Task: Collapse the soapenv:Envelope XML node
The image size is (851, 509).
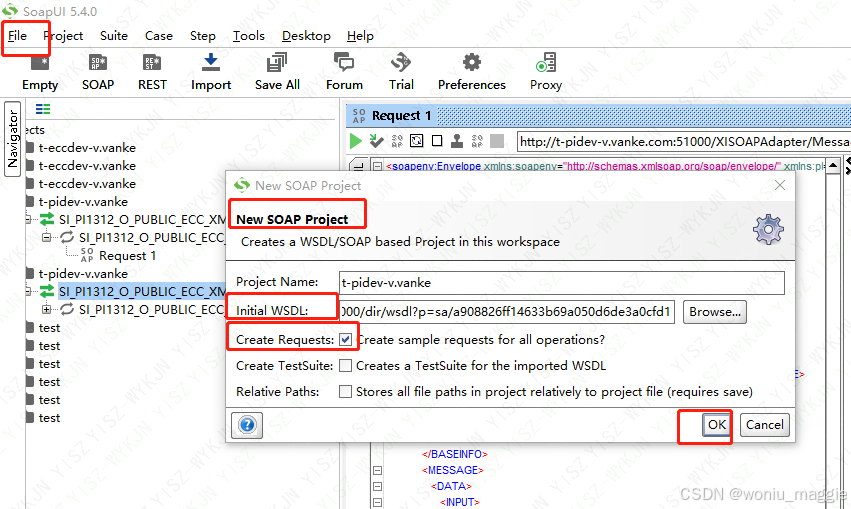Action: tap(378, 166)
